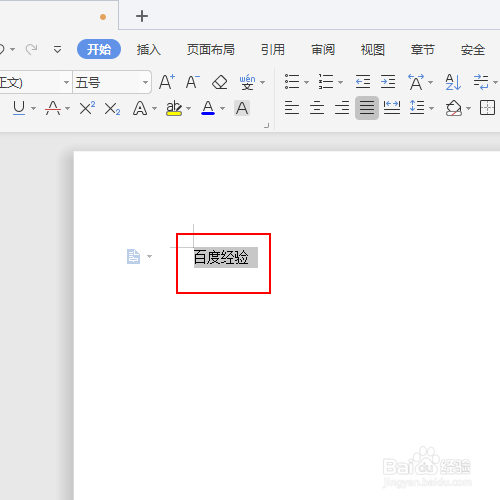Toggle underline formatting
This screenshot has height=500, width=500.
point(19,108)
